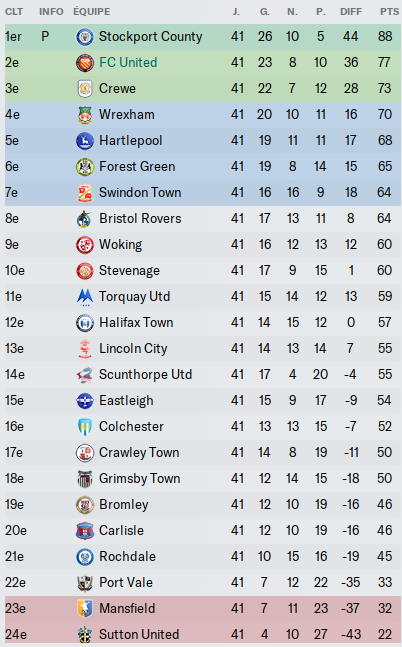
Task: Click the Wrexham club crest icon
Action: pyautogui.click(x=85, y=115)
